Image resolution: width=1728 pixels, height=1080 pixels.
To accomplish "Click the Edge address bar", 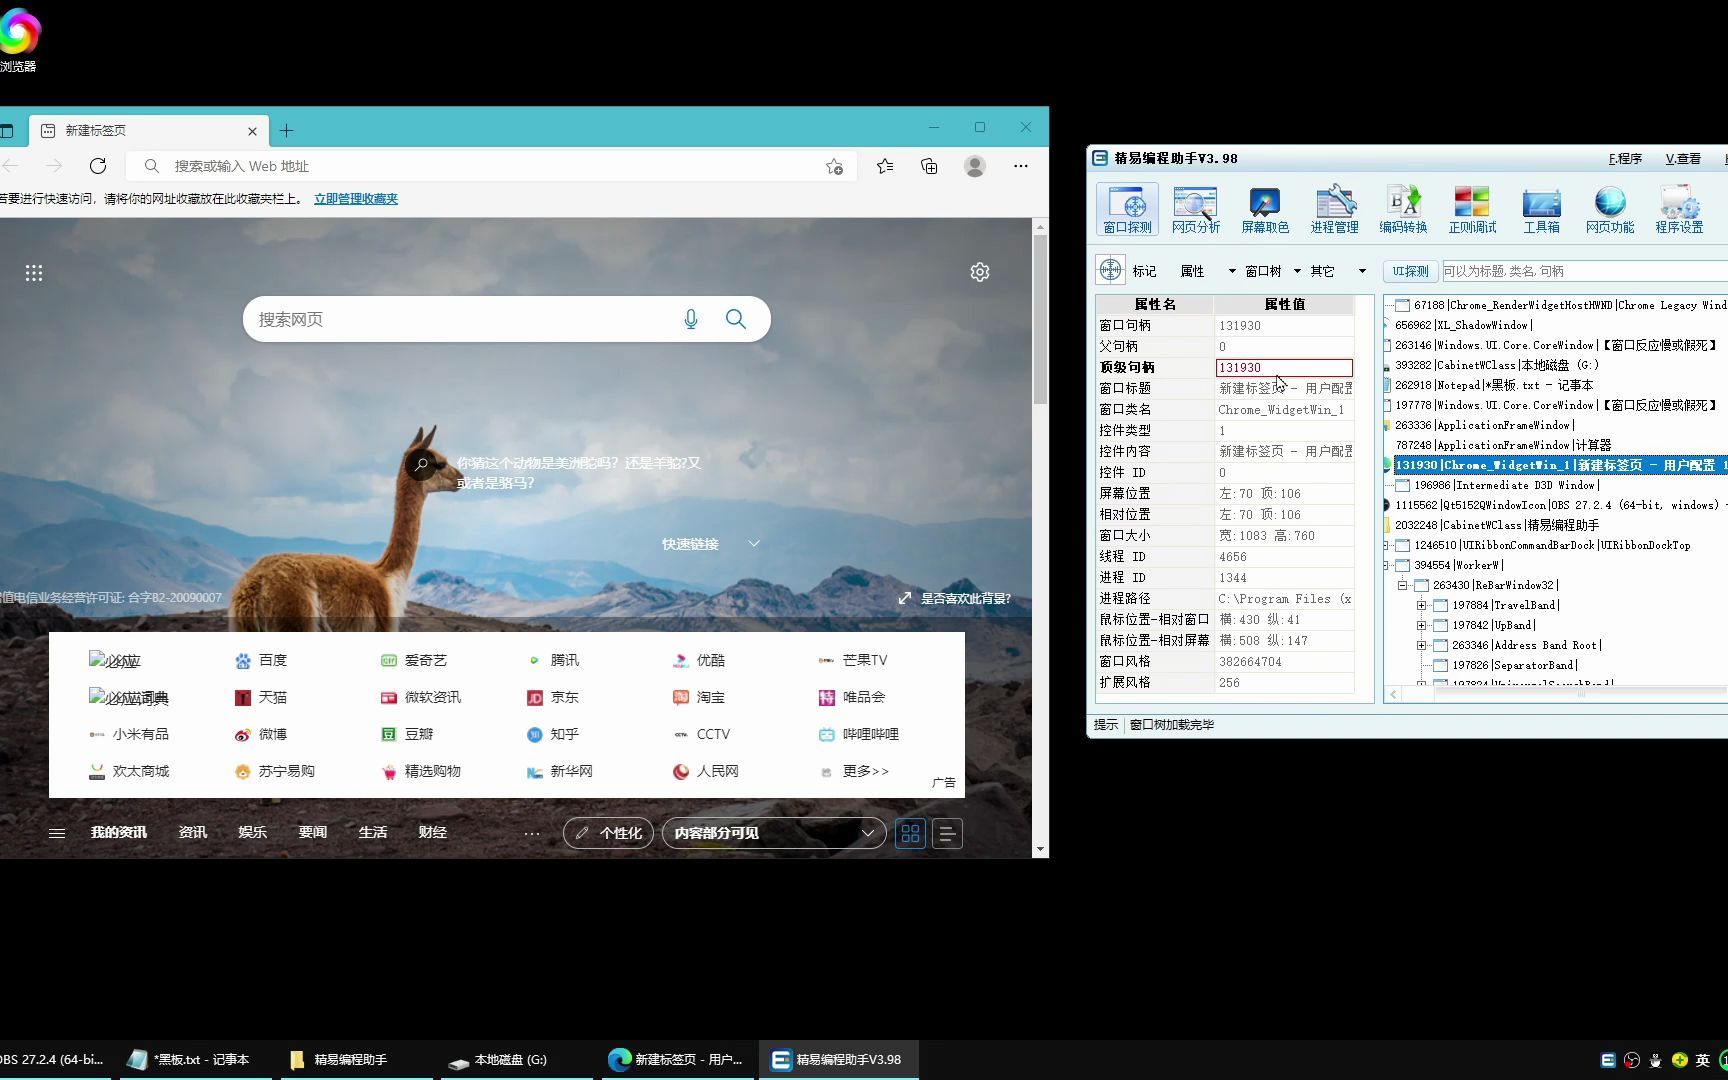I will pyautogui.click(x=490, y=166).
